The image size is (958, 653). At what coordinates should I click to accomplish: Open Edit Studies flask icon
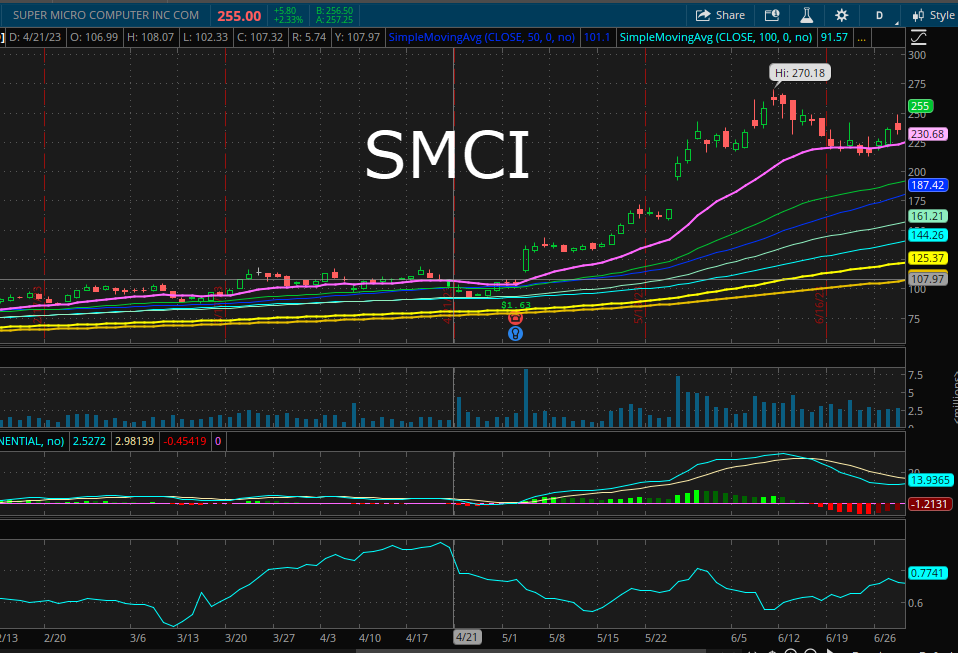[x=806, y=15]
